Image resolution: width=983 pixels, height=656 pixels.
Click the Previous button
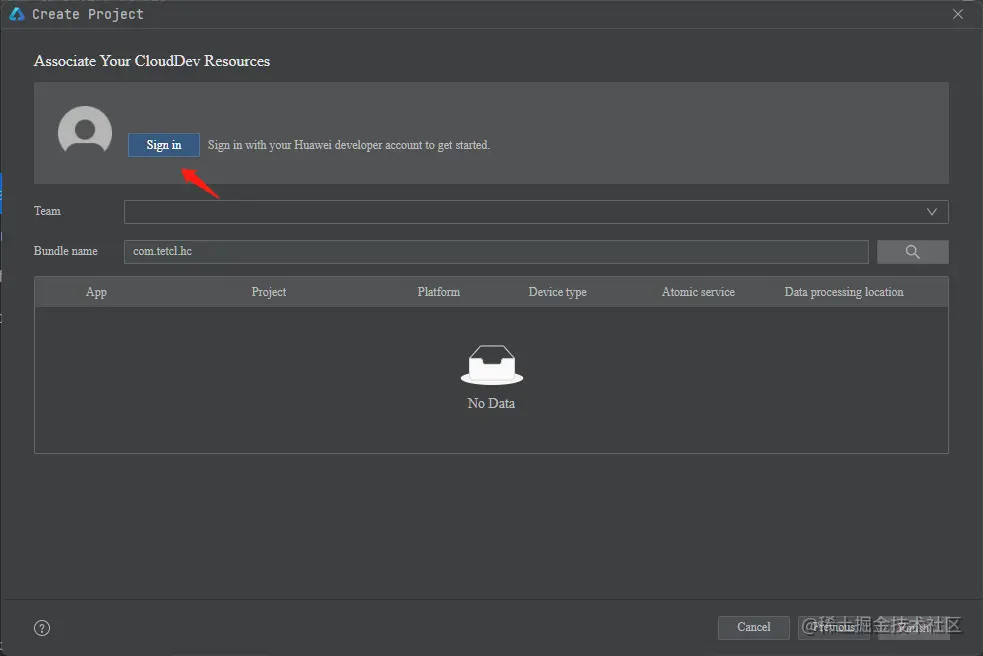coord(834,627)
